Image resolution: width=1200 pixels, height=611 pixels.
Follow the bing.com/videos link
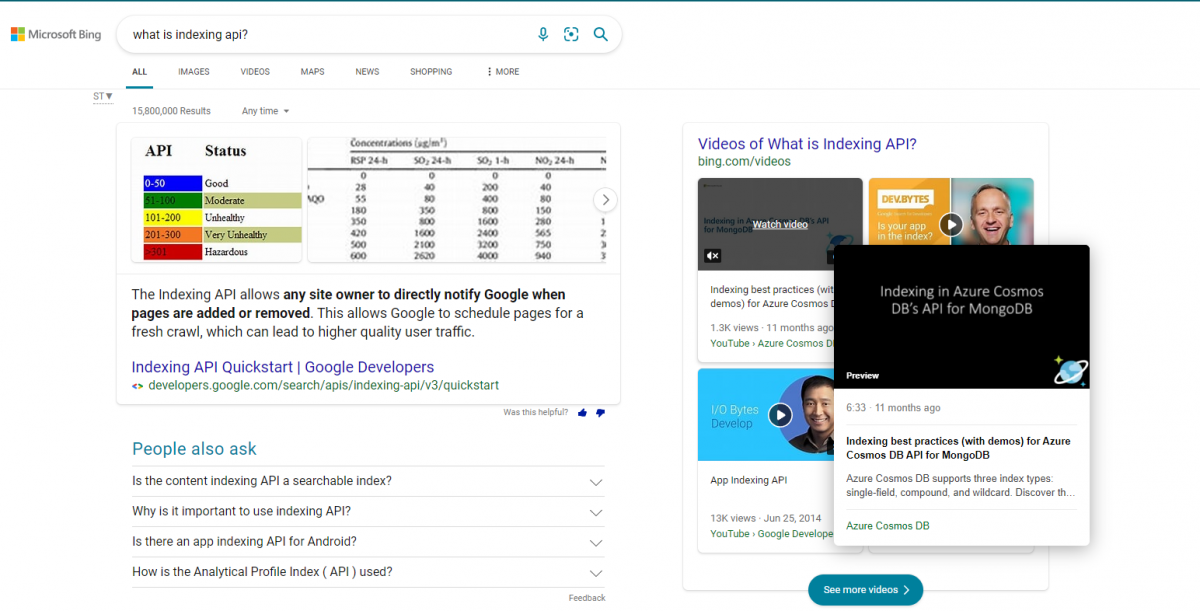pos(744,161)
